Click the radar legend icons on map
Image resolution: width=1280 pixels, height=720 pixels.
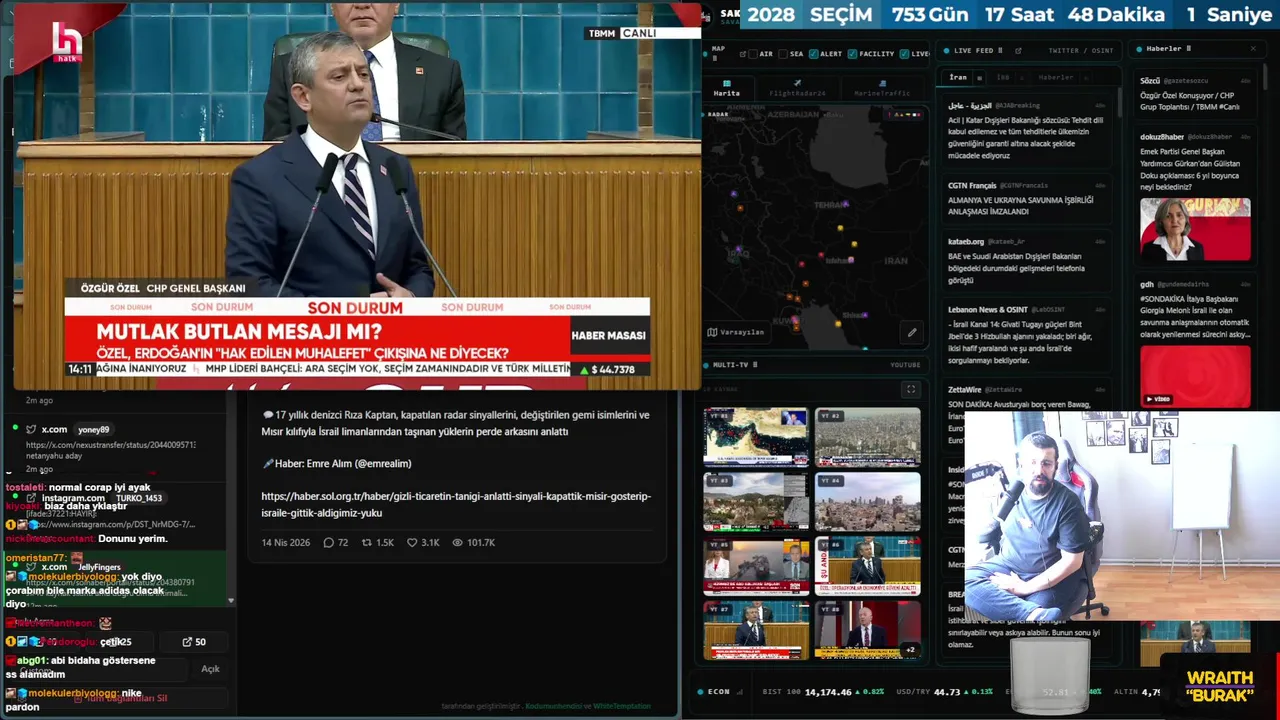tap(905, 114)
